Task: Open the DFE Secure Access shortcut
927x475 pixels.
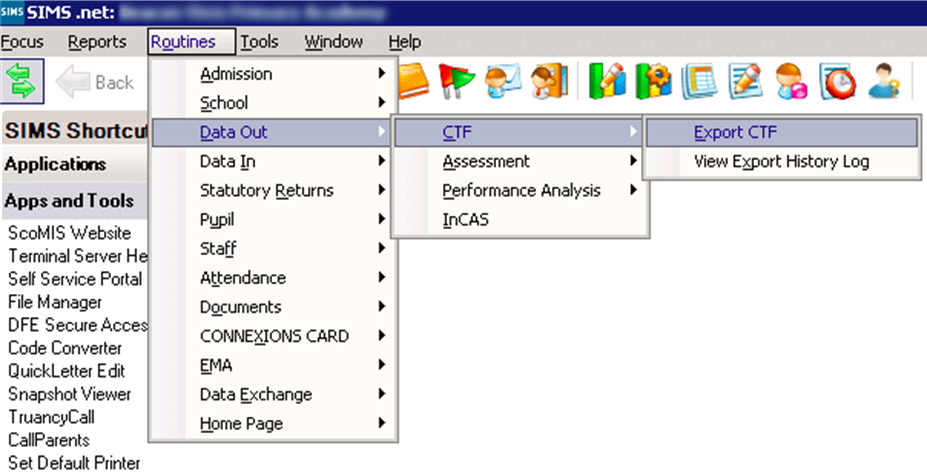Action: pos(77,325)
